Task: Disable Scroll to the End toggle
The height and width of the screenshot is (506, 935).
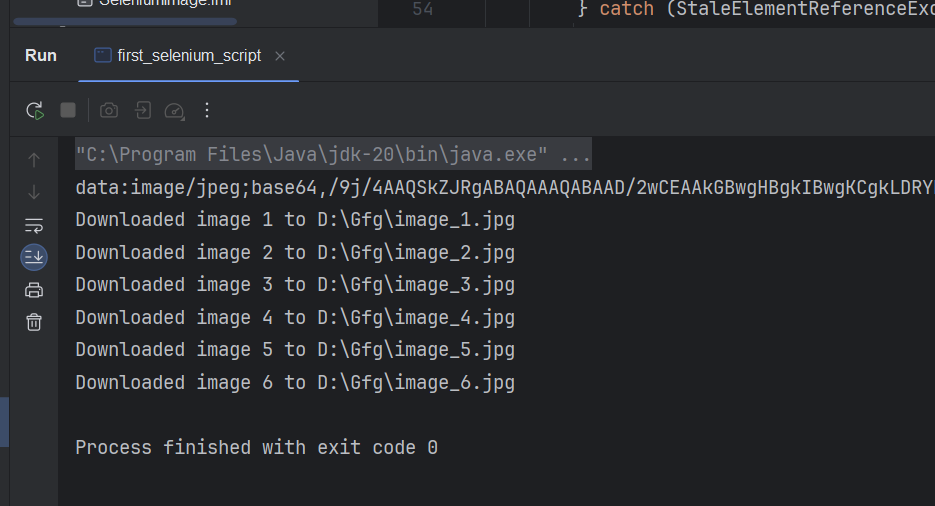Action: (34, 257)
